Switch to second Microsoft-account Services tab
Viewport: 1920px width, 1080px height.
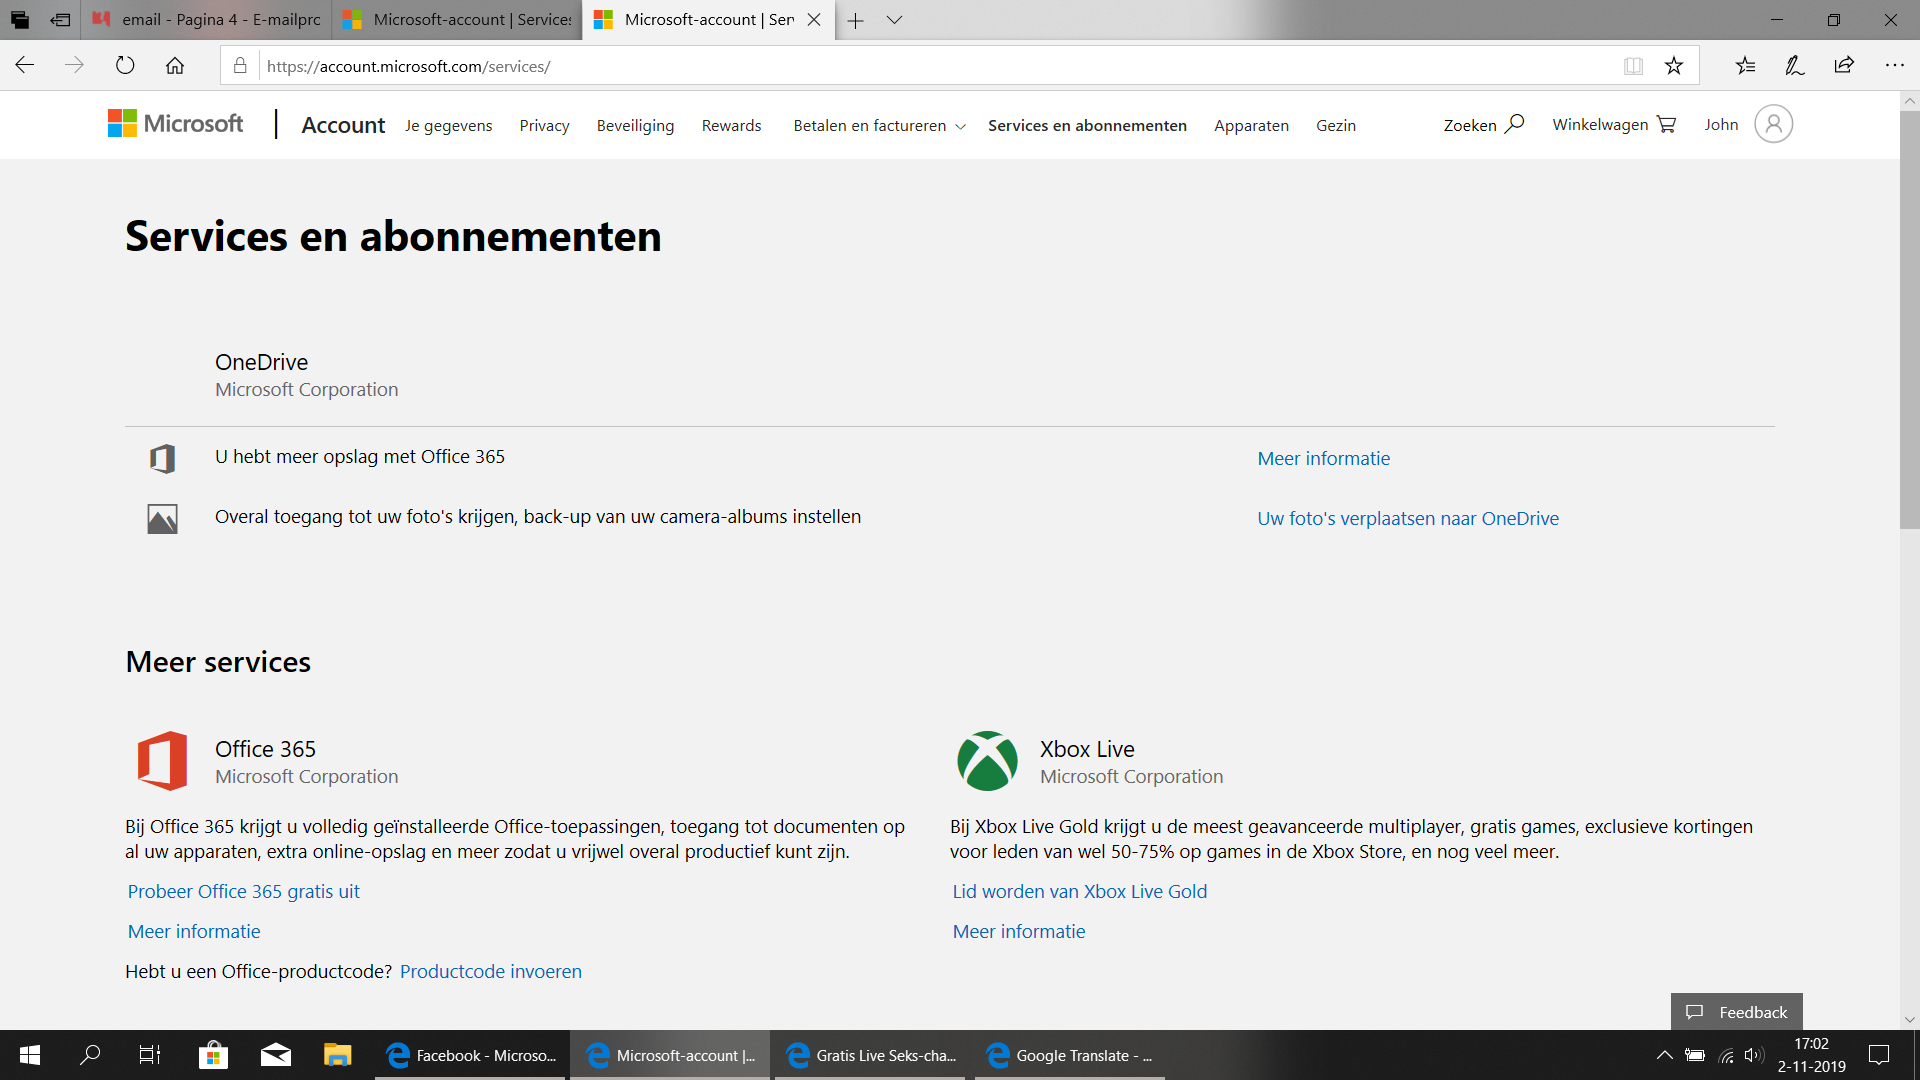click(x=457, y=20)
